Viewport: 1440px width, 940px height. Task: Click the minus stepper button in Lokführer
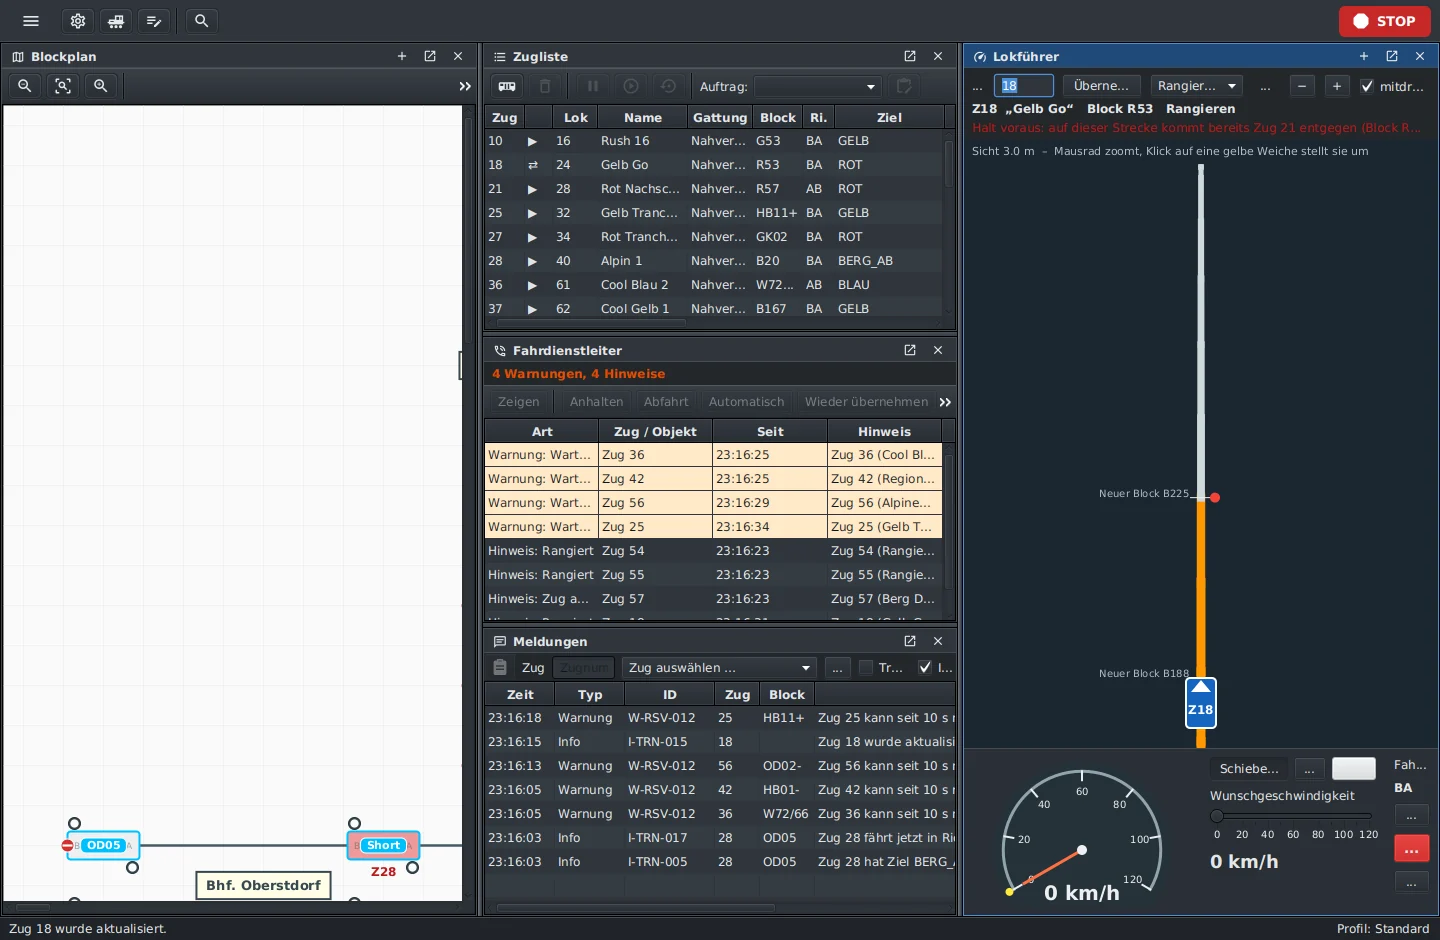1302,86
